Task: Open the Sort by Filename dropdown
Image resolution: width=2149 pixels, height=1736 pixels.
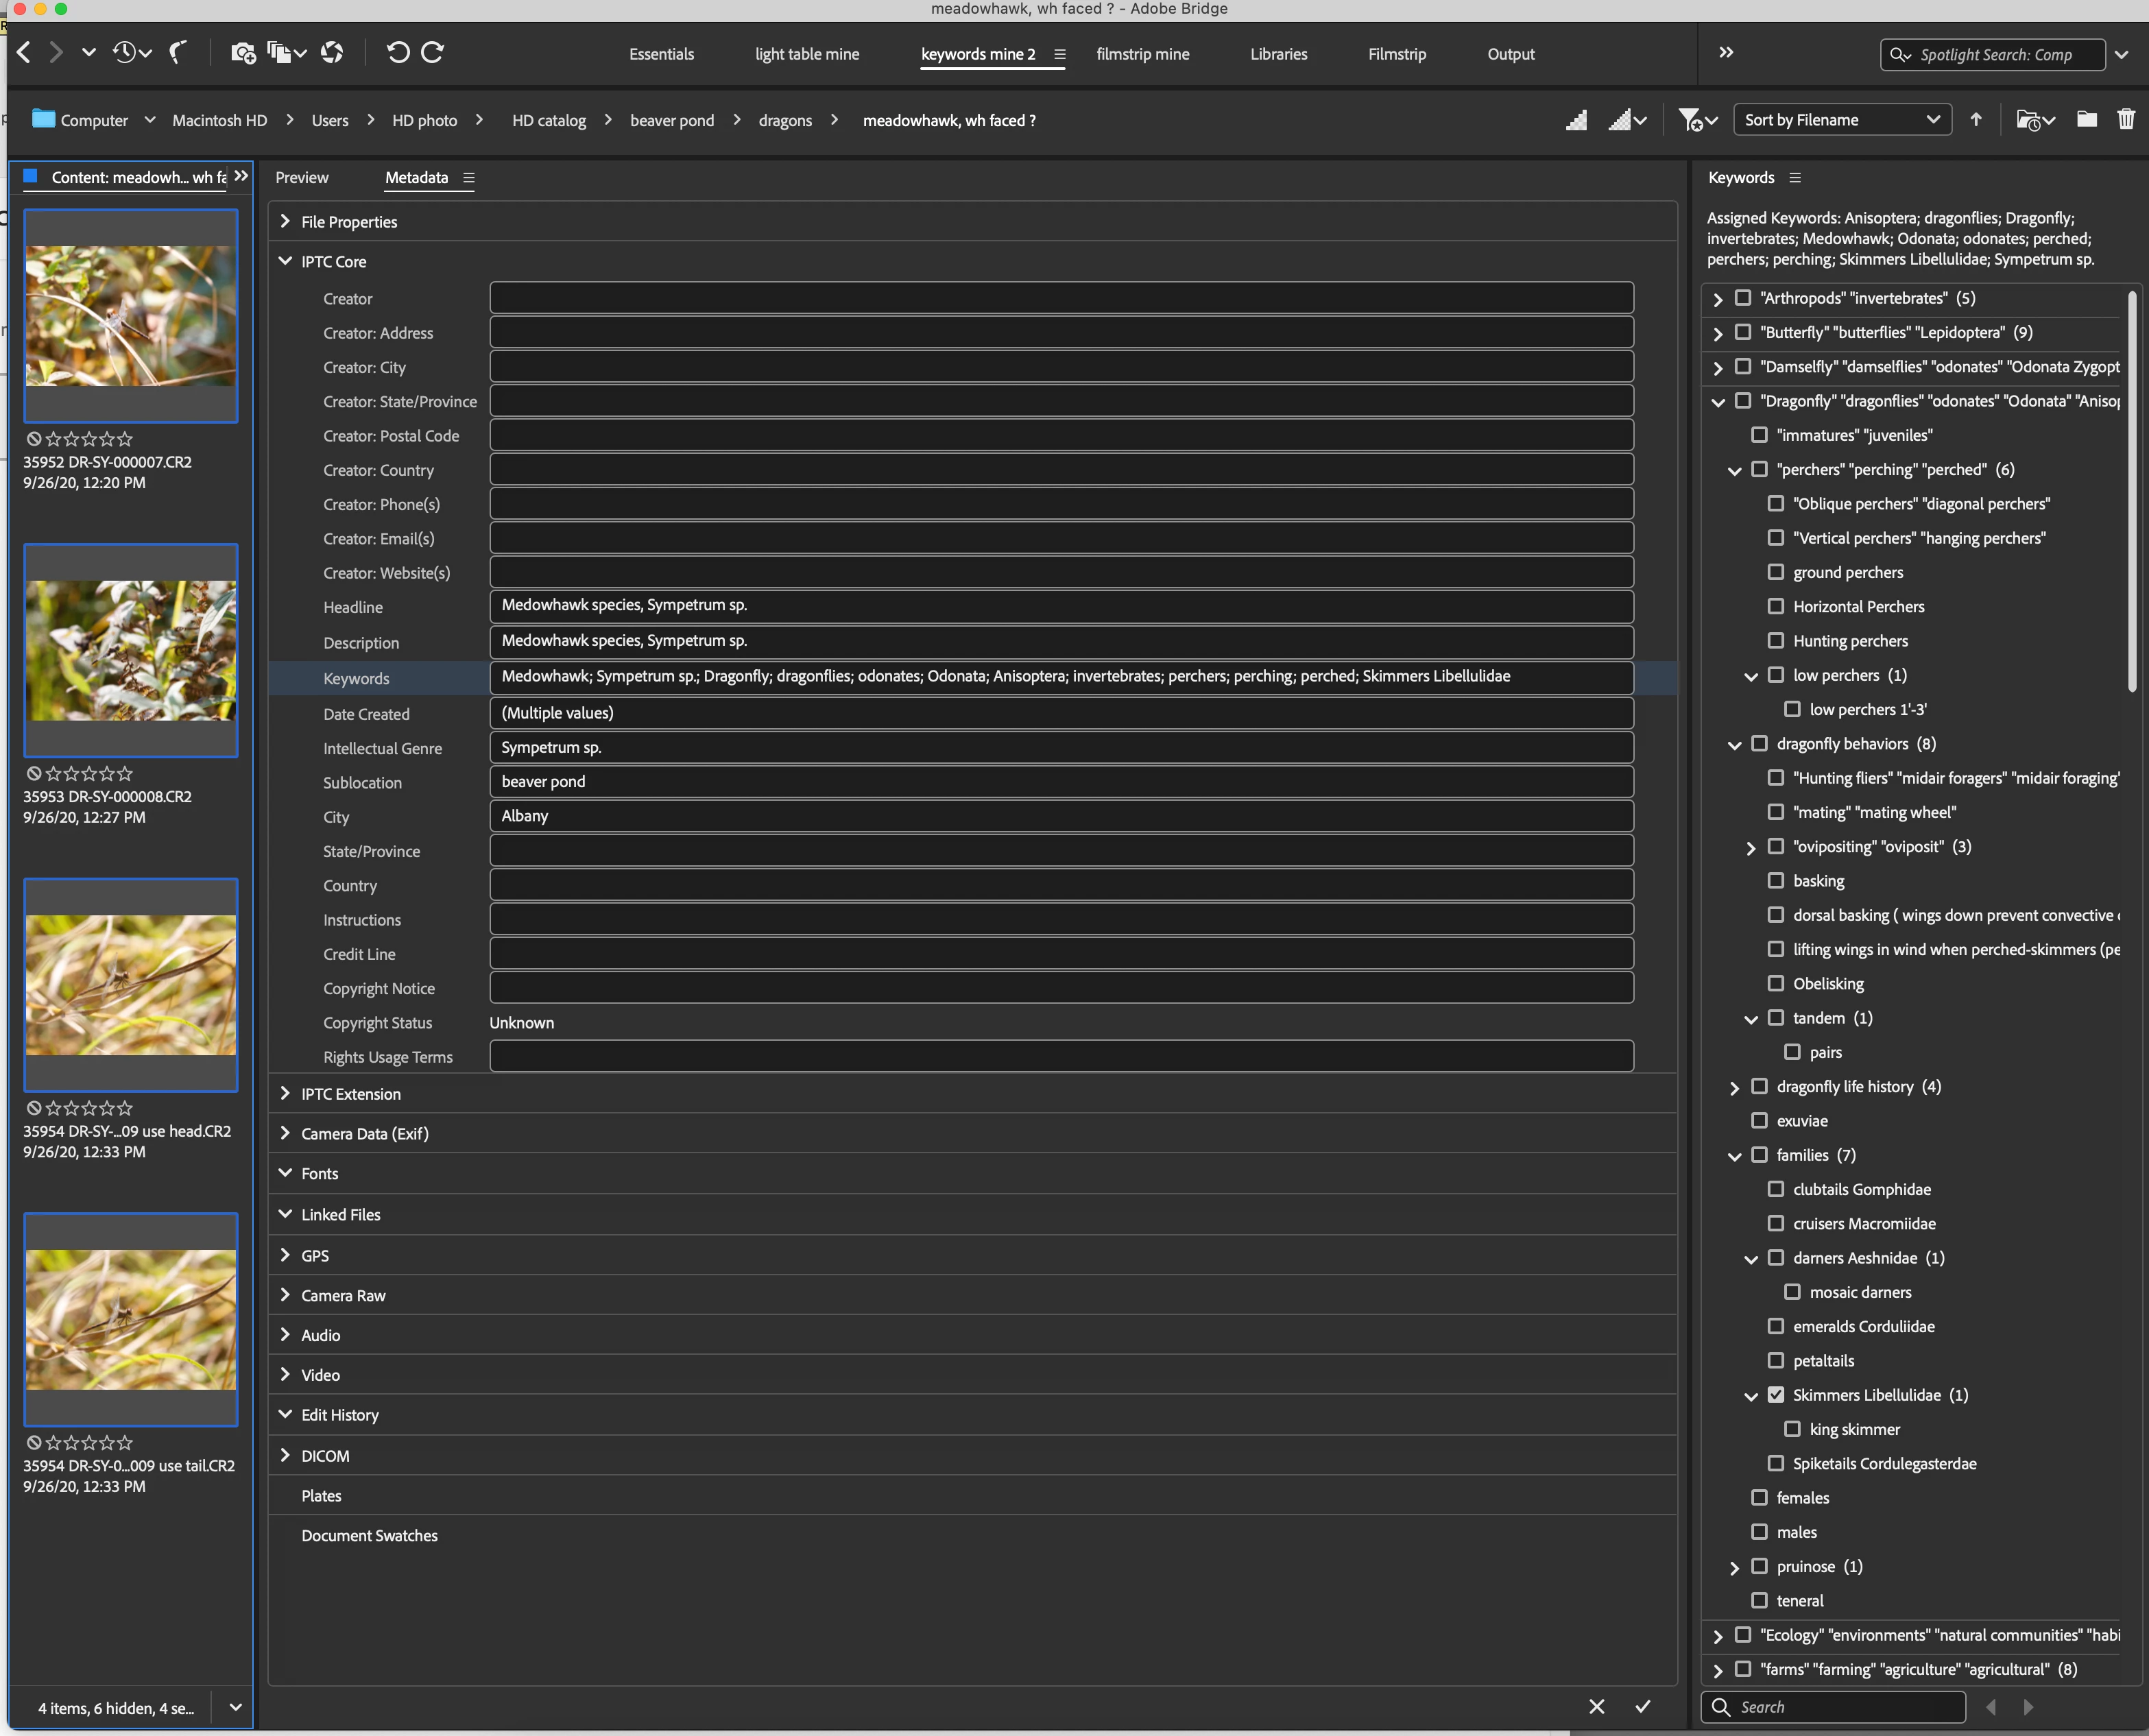Action: click(1841, 119)
